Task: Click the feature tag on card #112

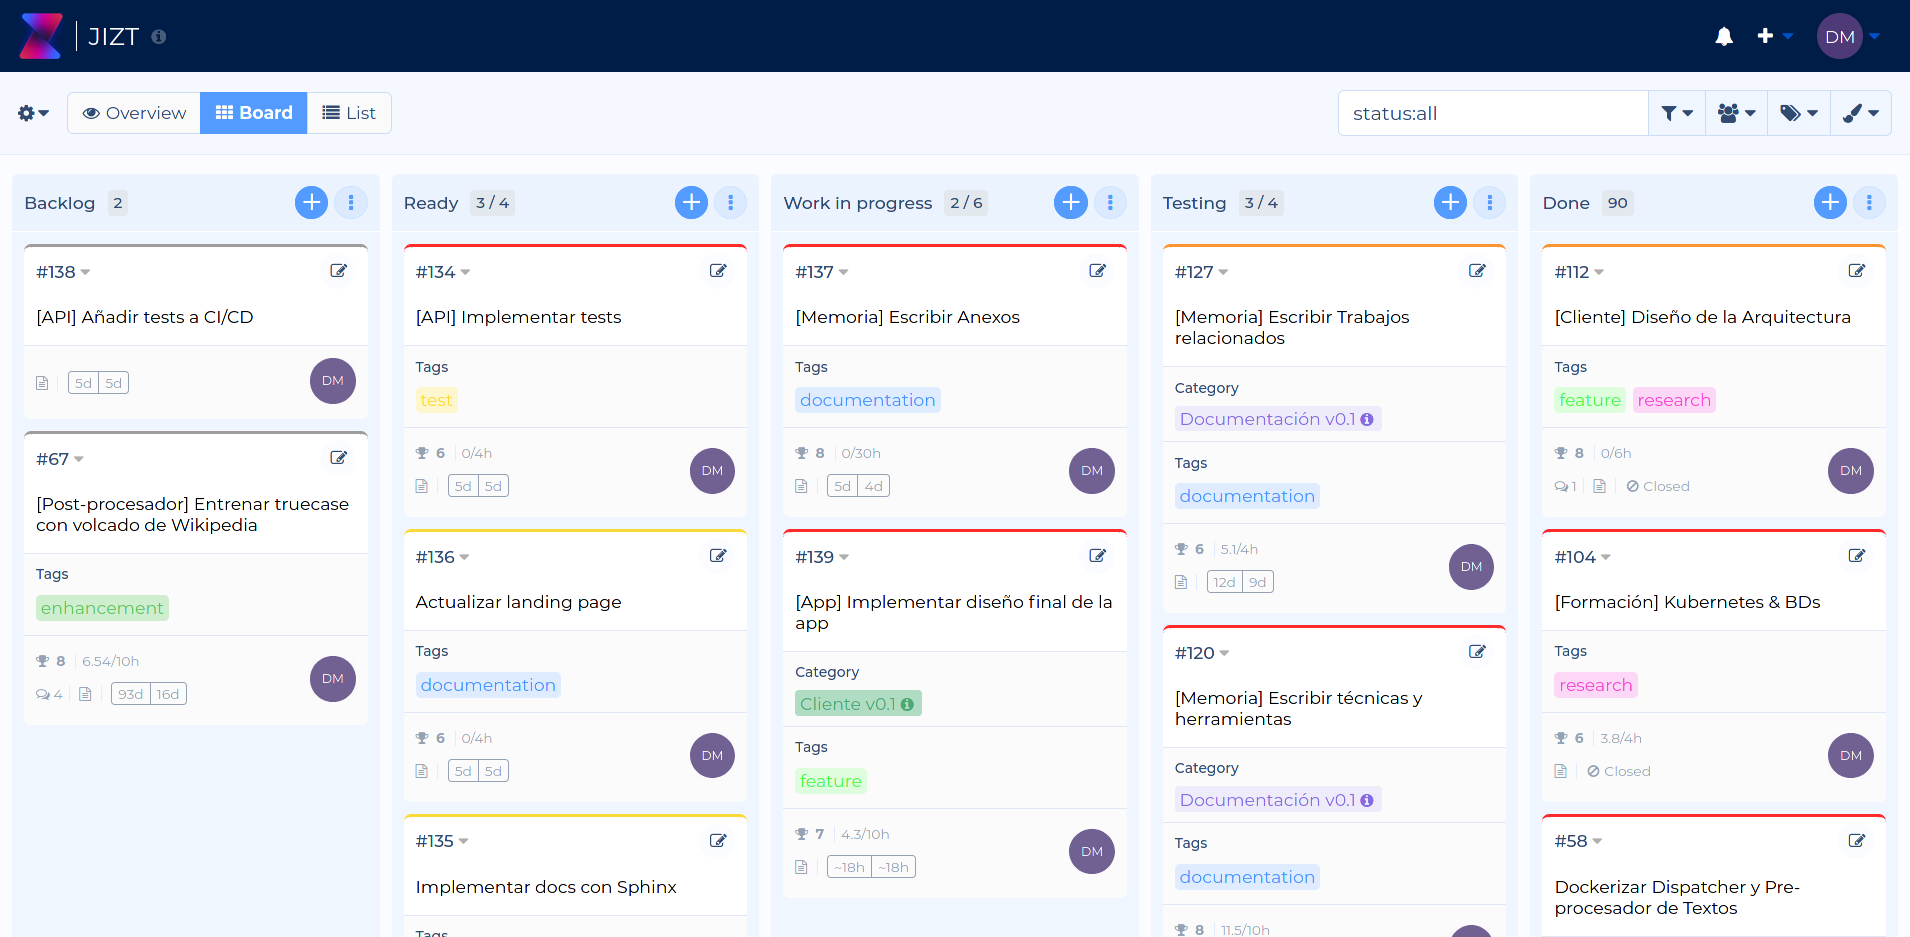Action: point(1590,400)
